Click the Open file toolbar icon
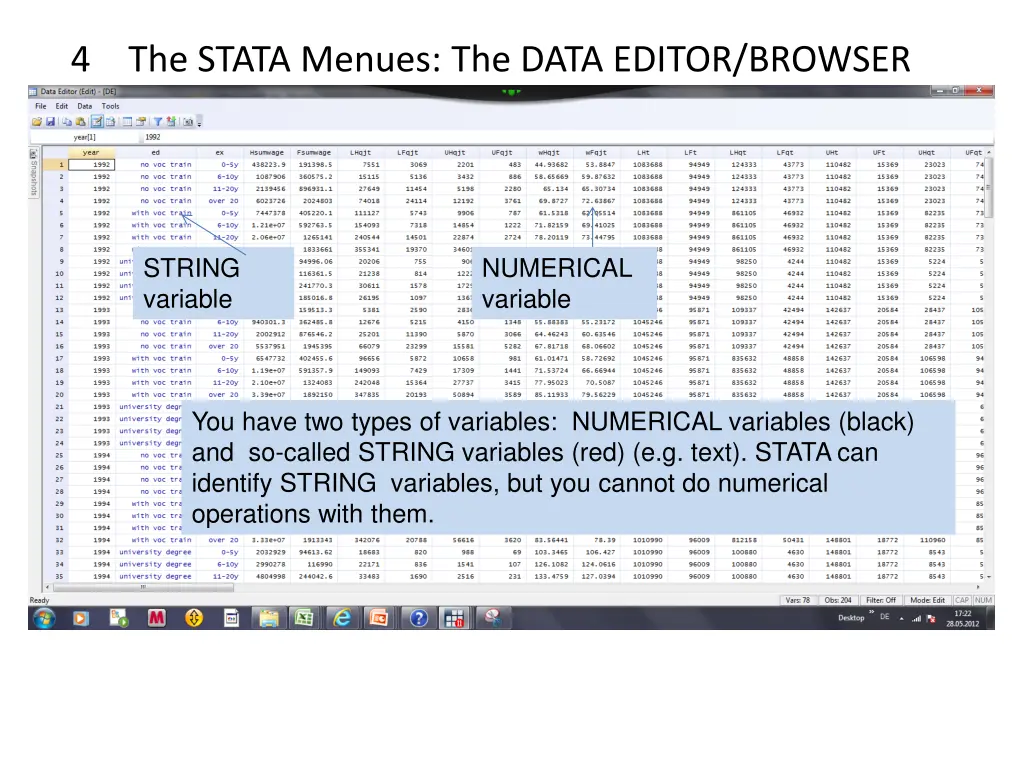The image size is (1024, 768). click(37, 121)
